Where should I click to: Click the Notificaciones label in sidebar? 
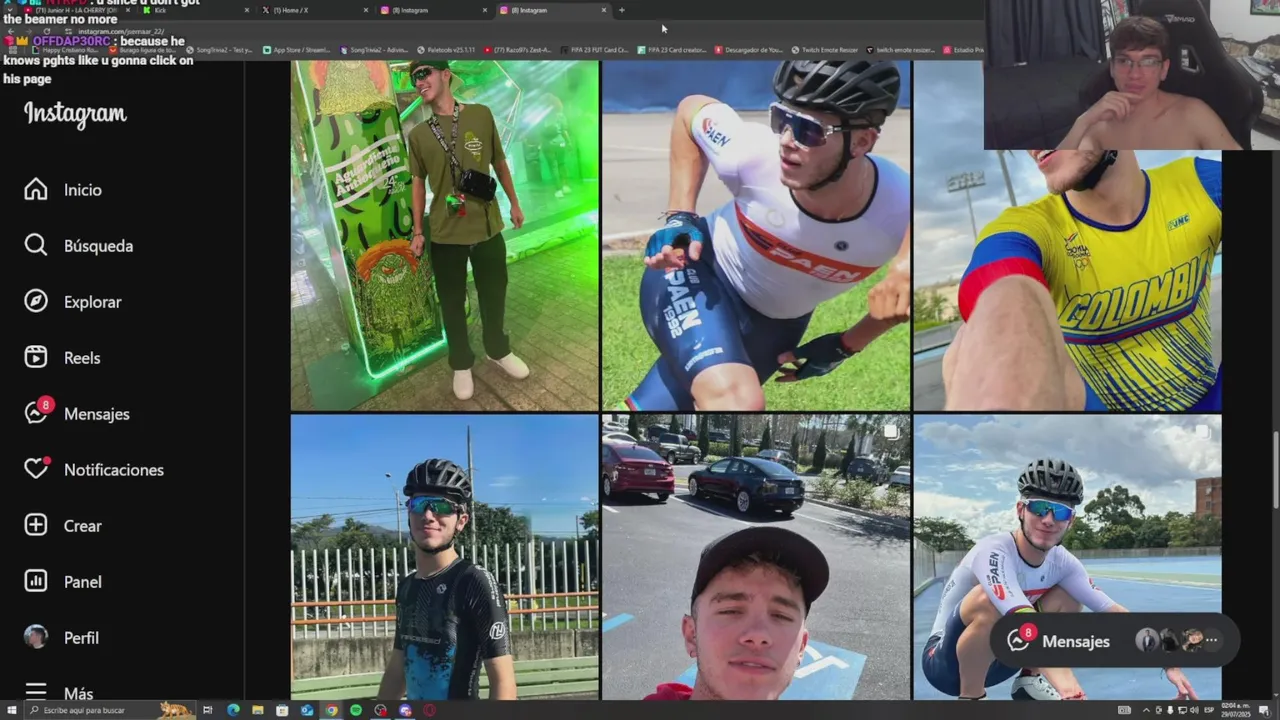114,470
